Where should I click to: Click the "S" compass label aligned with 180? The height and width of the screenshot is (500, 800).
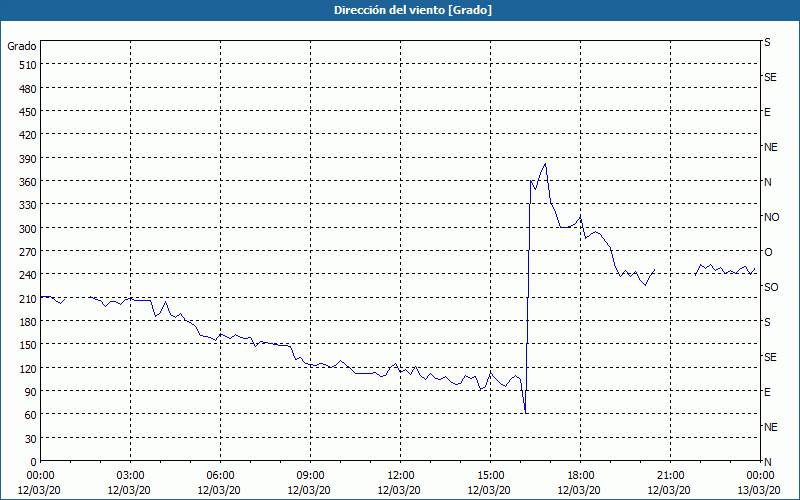767,322
